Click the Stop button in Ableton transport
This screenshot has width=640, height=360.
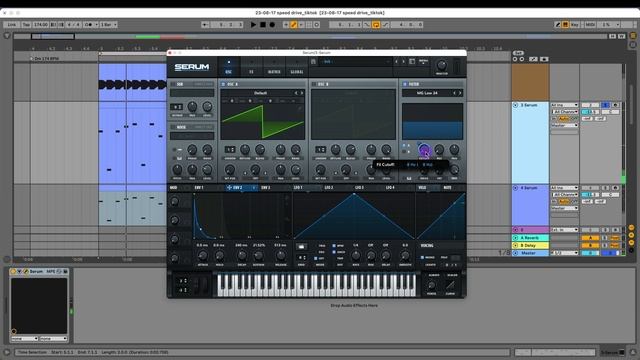click(263, 24)
